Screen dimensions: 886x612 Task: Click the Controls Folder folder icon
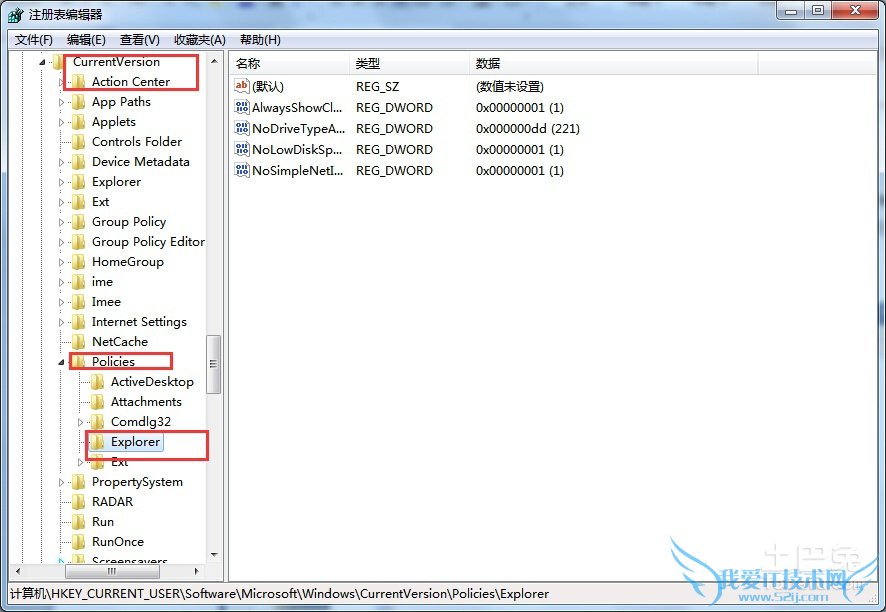(79, 142)
